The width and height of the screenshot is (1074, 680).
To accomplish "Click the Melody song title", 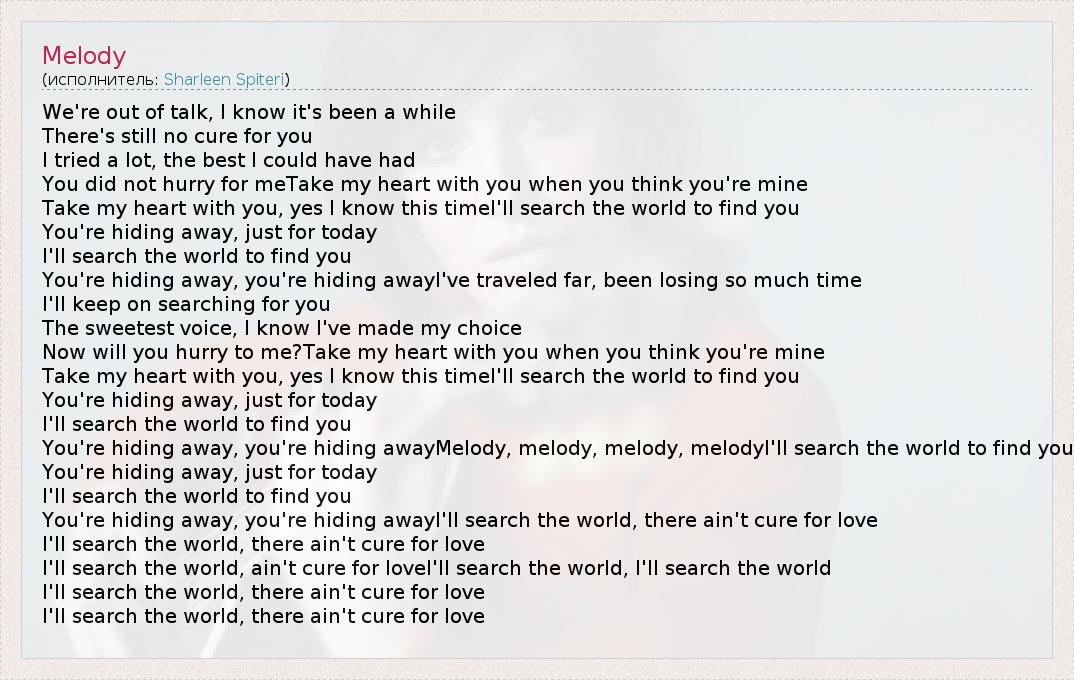I will click(84, 56).
